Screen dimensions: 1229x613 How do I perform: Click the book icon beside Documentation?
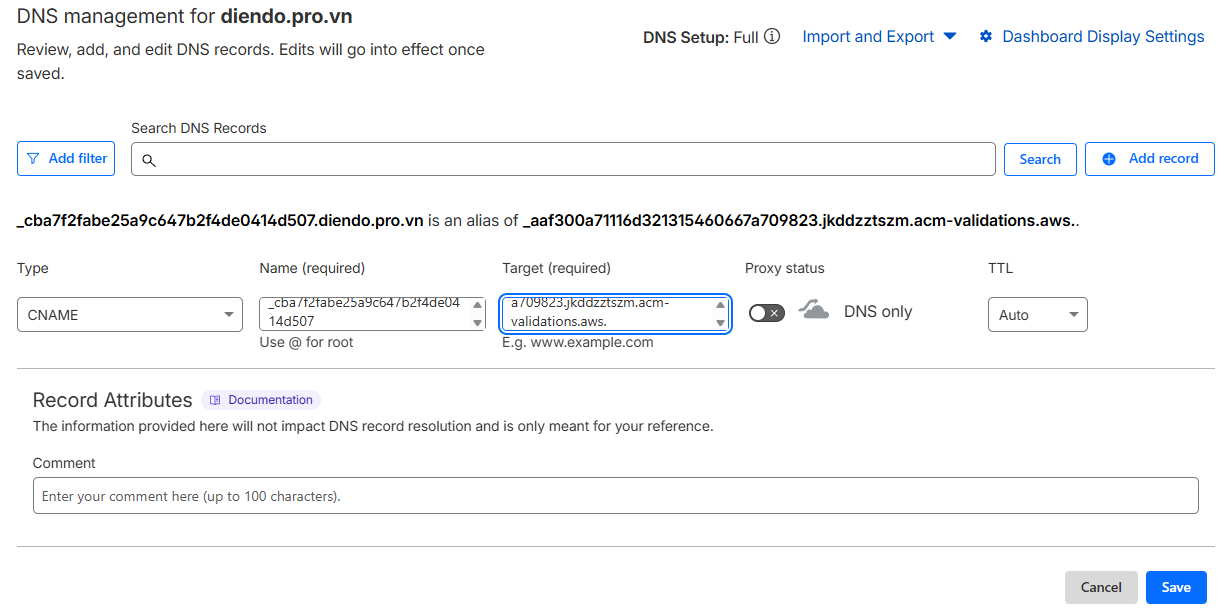click(x=215, y=400)
